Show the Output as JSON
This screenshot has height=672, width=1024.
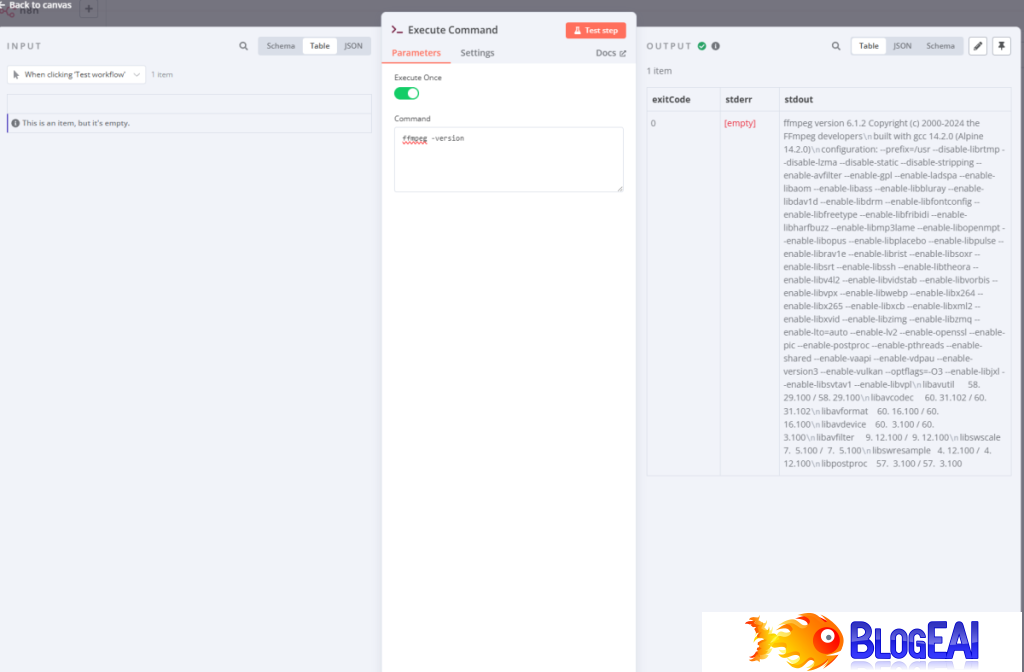[902, 46]
